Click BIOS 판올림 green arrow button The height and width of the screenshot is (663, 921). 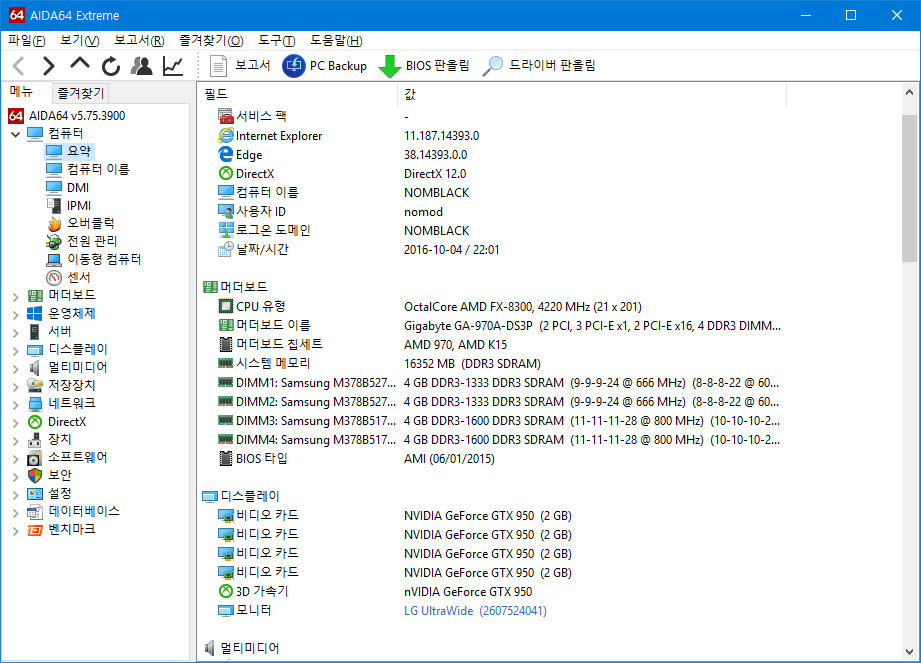pyautogui.click(x=423, y=66)
